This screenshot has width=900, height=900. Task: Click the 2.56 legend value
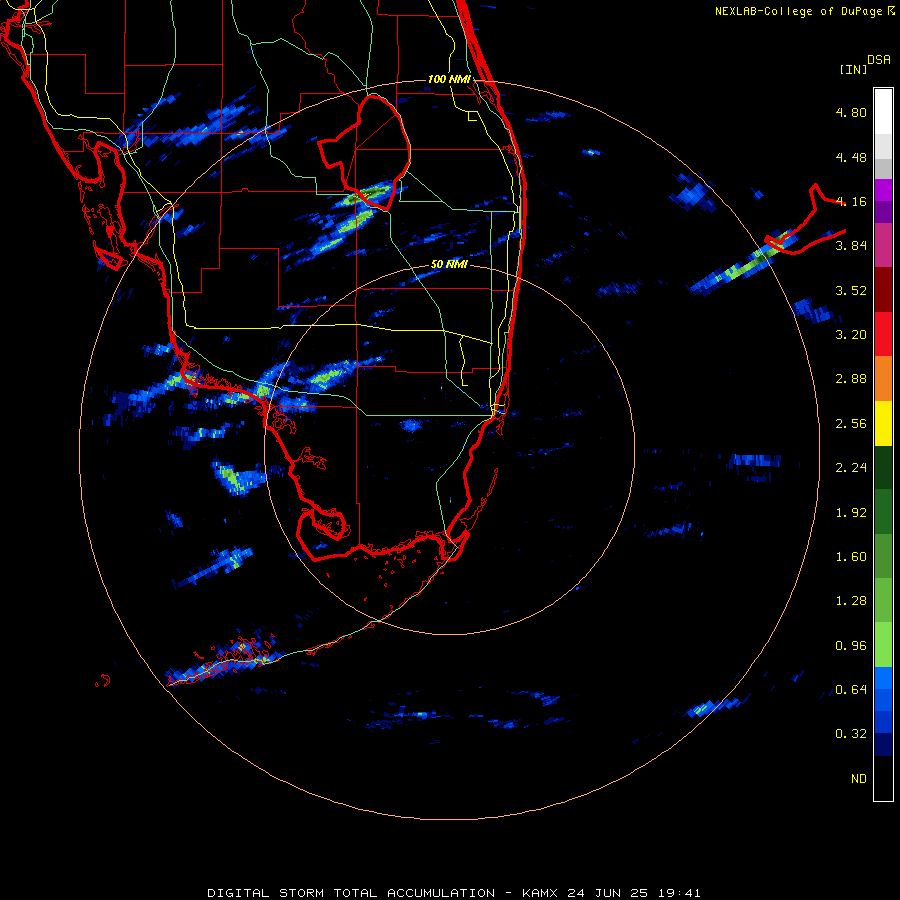pyautogui.click(x=851, y=424)
